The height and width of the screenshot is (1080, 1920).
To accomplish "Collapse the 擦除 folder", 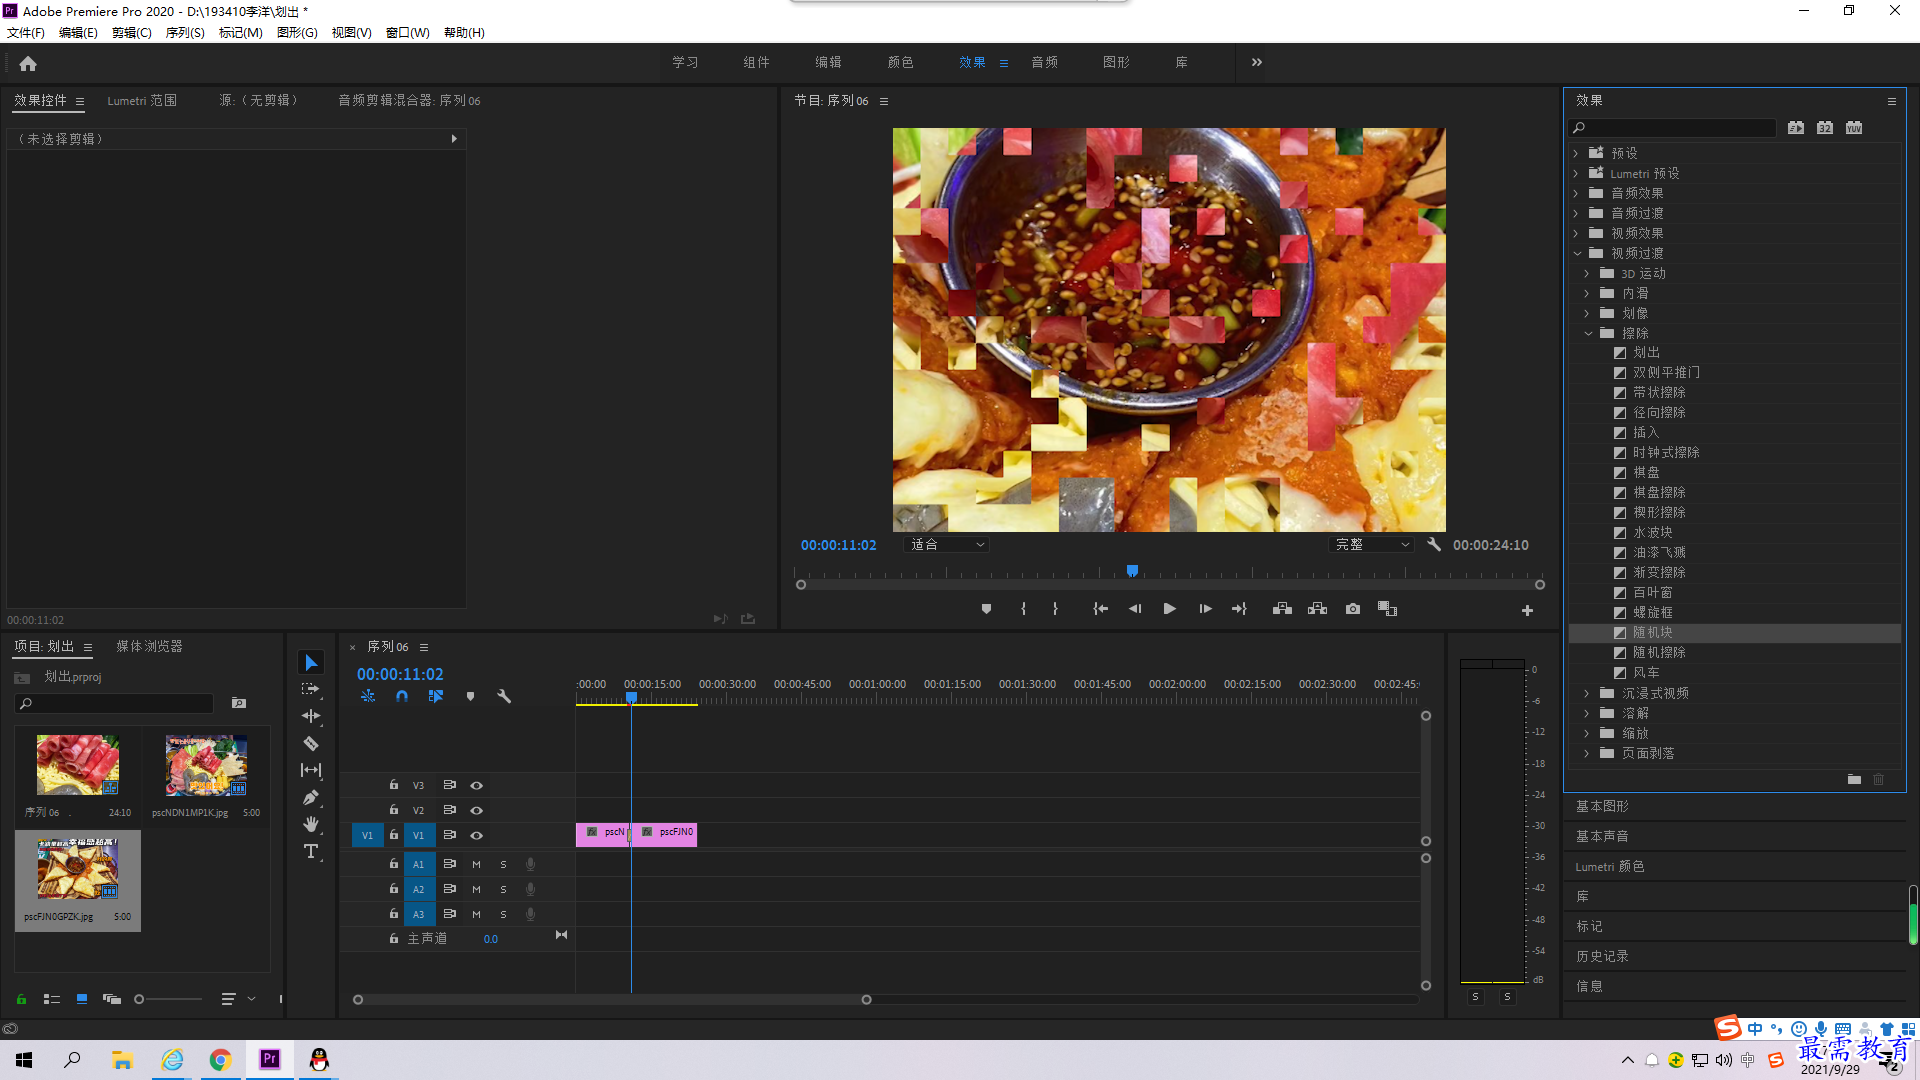I will tap(1588, 333).
